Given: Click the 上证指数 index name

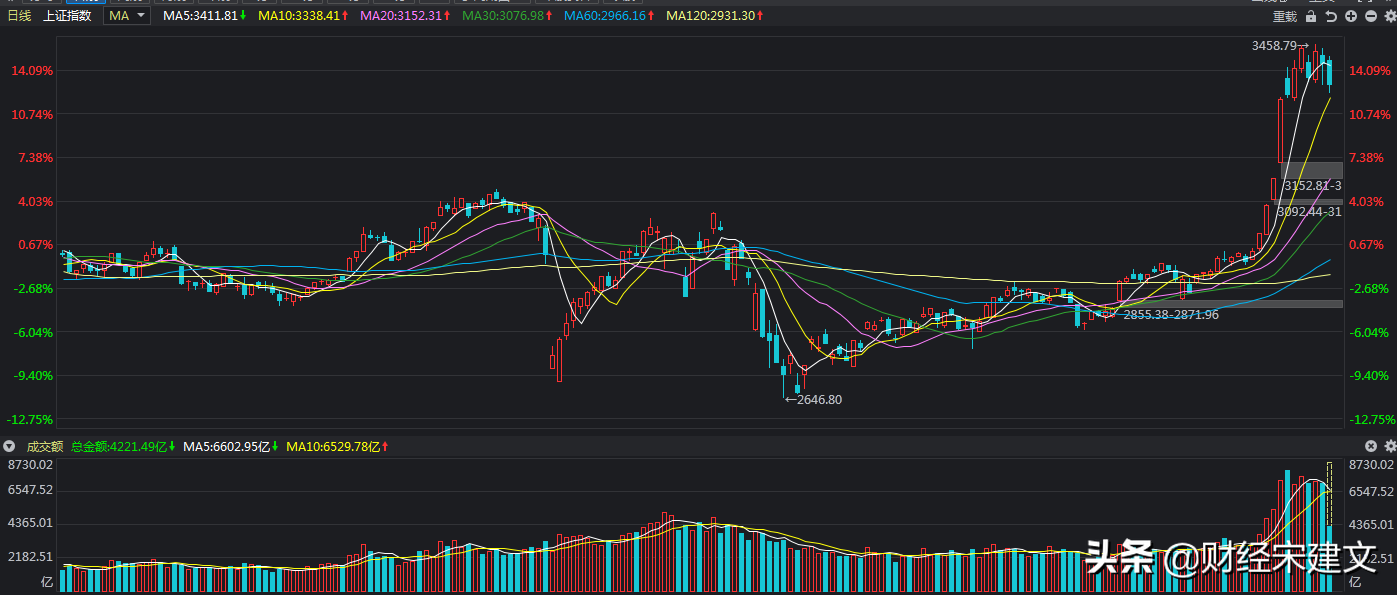Looking at the screenshot, I should click(x=68, y=16).
